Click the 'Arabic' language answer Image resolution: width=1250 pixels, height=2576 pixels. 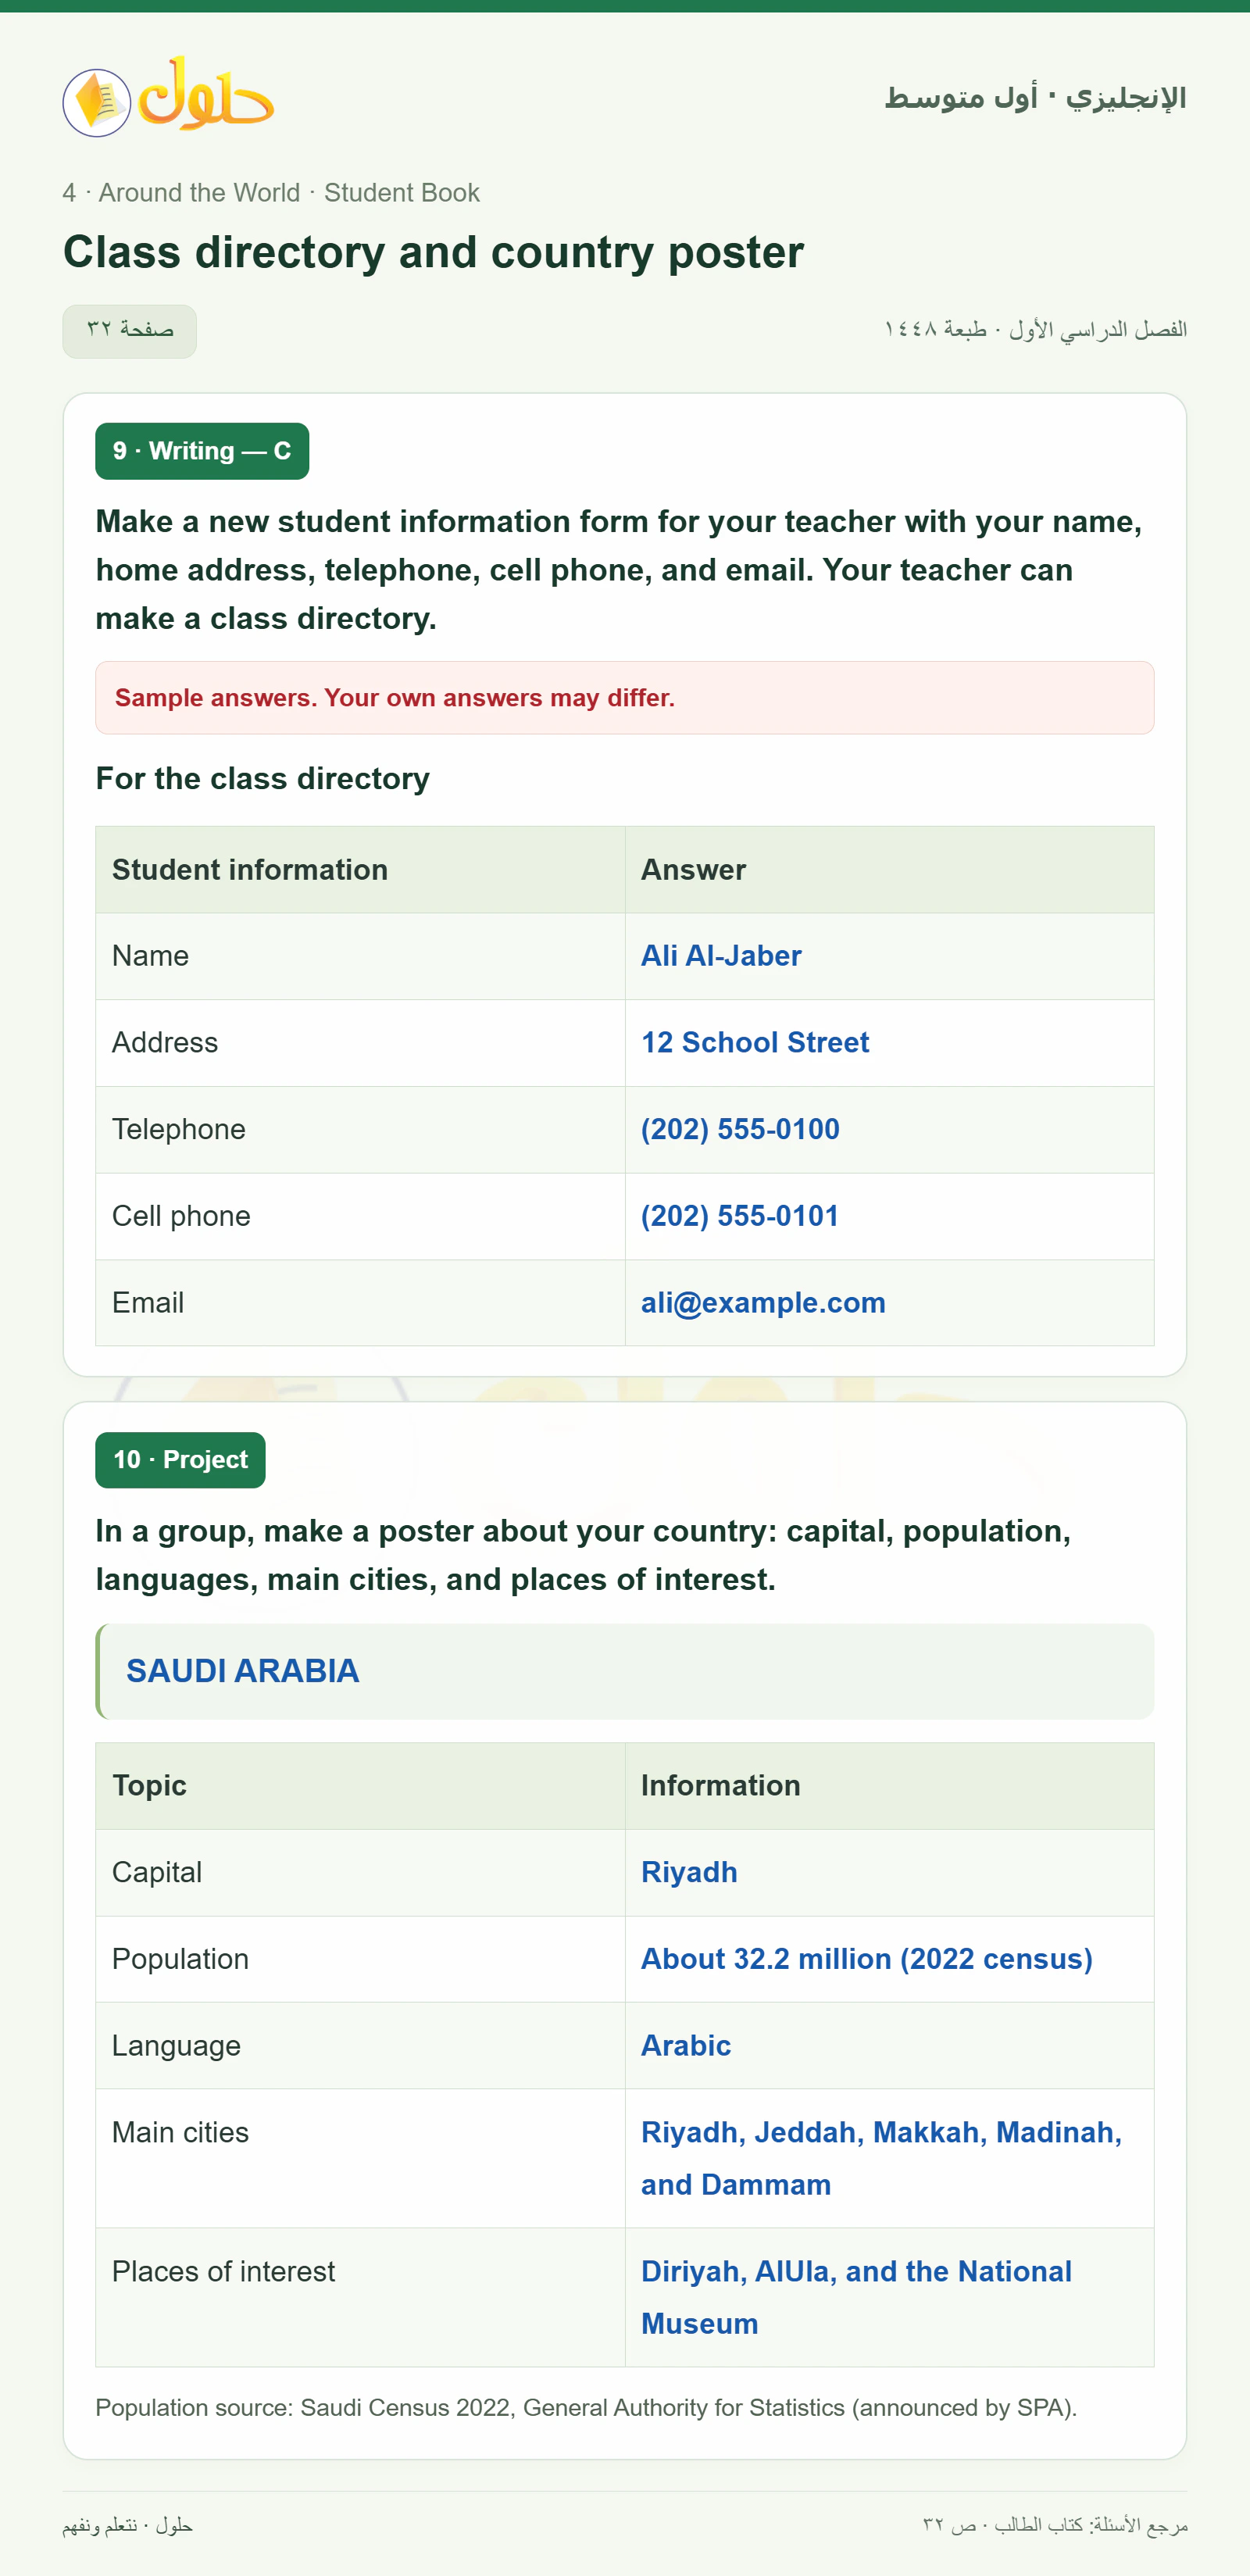[685, 2046]
